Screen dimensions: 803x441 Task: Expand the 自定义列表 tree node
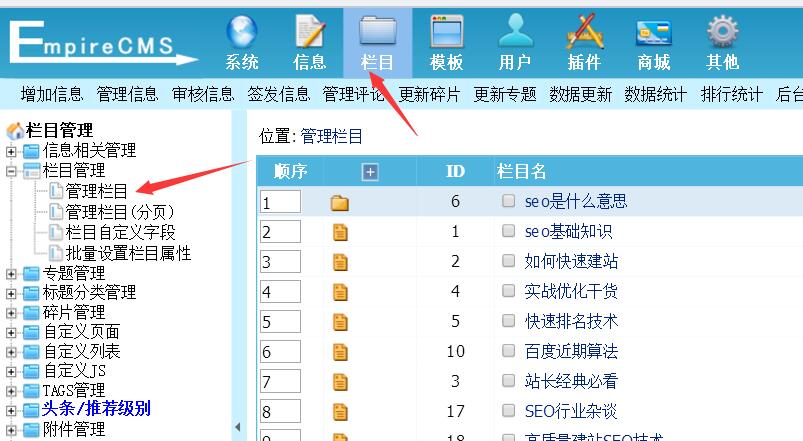[x=11, y=352]
